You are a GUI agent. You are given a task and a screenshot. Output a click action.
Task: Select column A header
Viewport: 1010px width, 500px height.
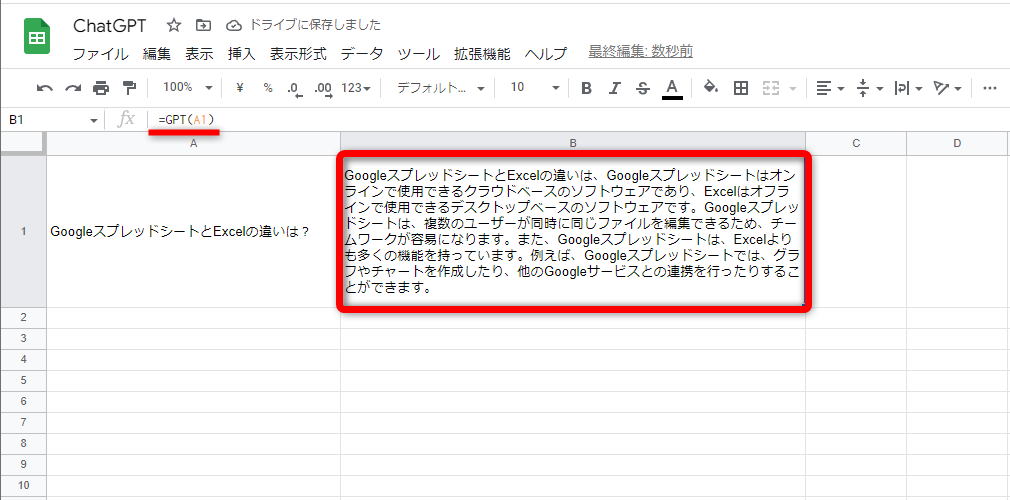(193, 143)
